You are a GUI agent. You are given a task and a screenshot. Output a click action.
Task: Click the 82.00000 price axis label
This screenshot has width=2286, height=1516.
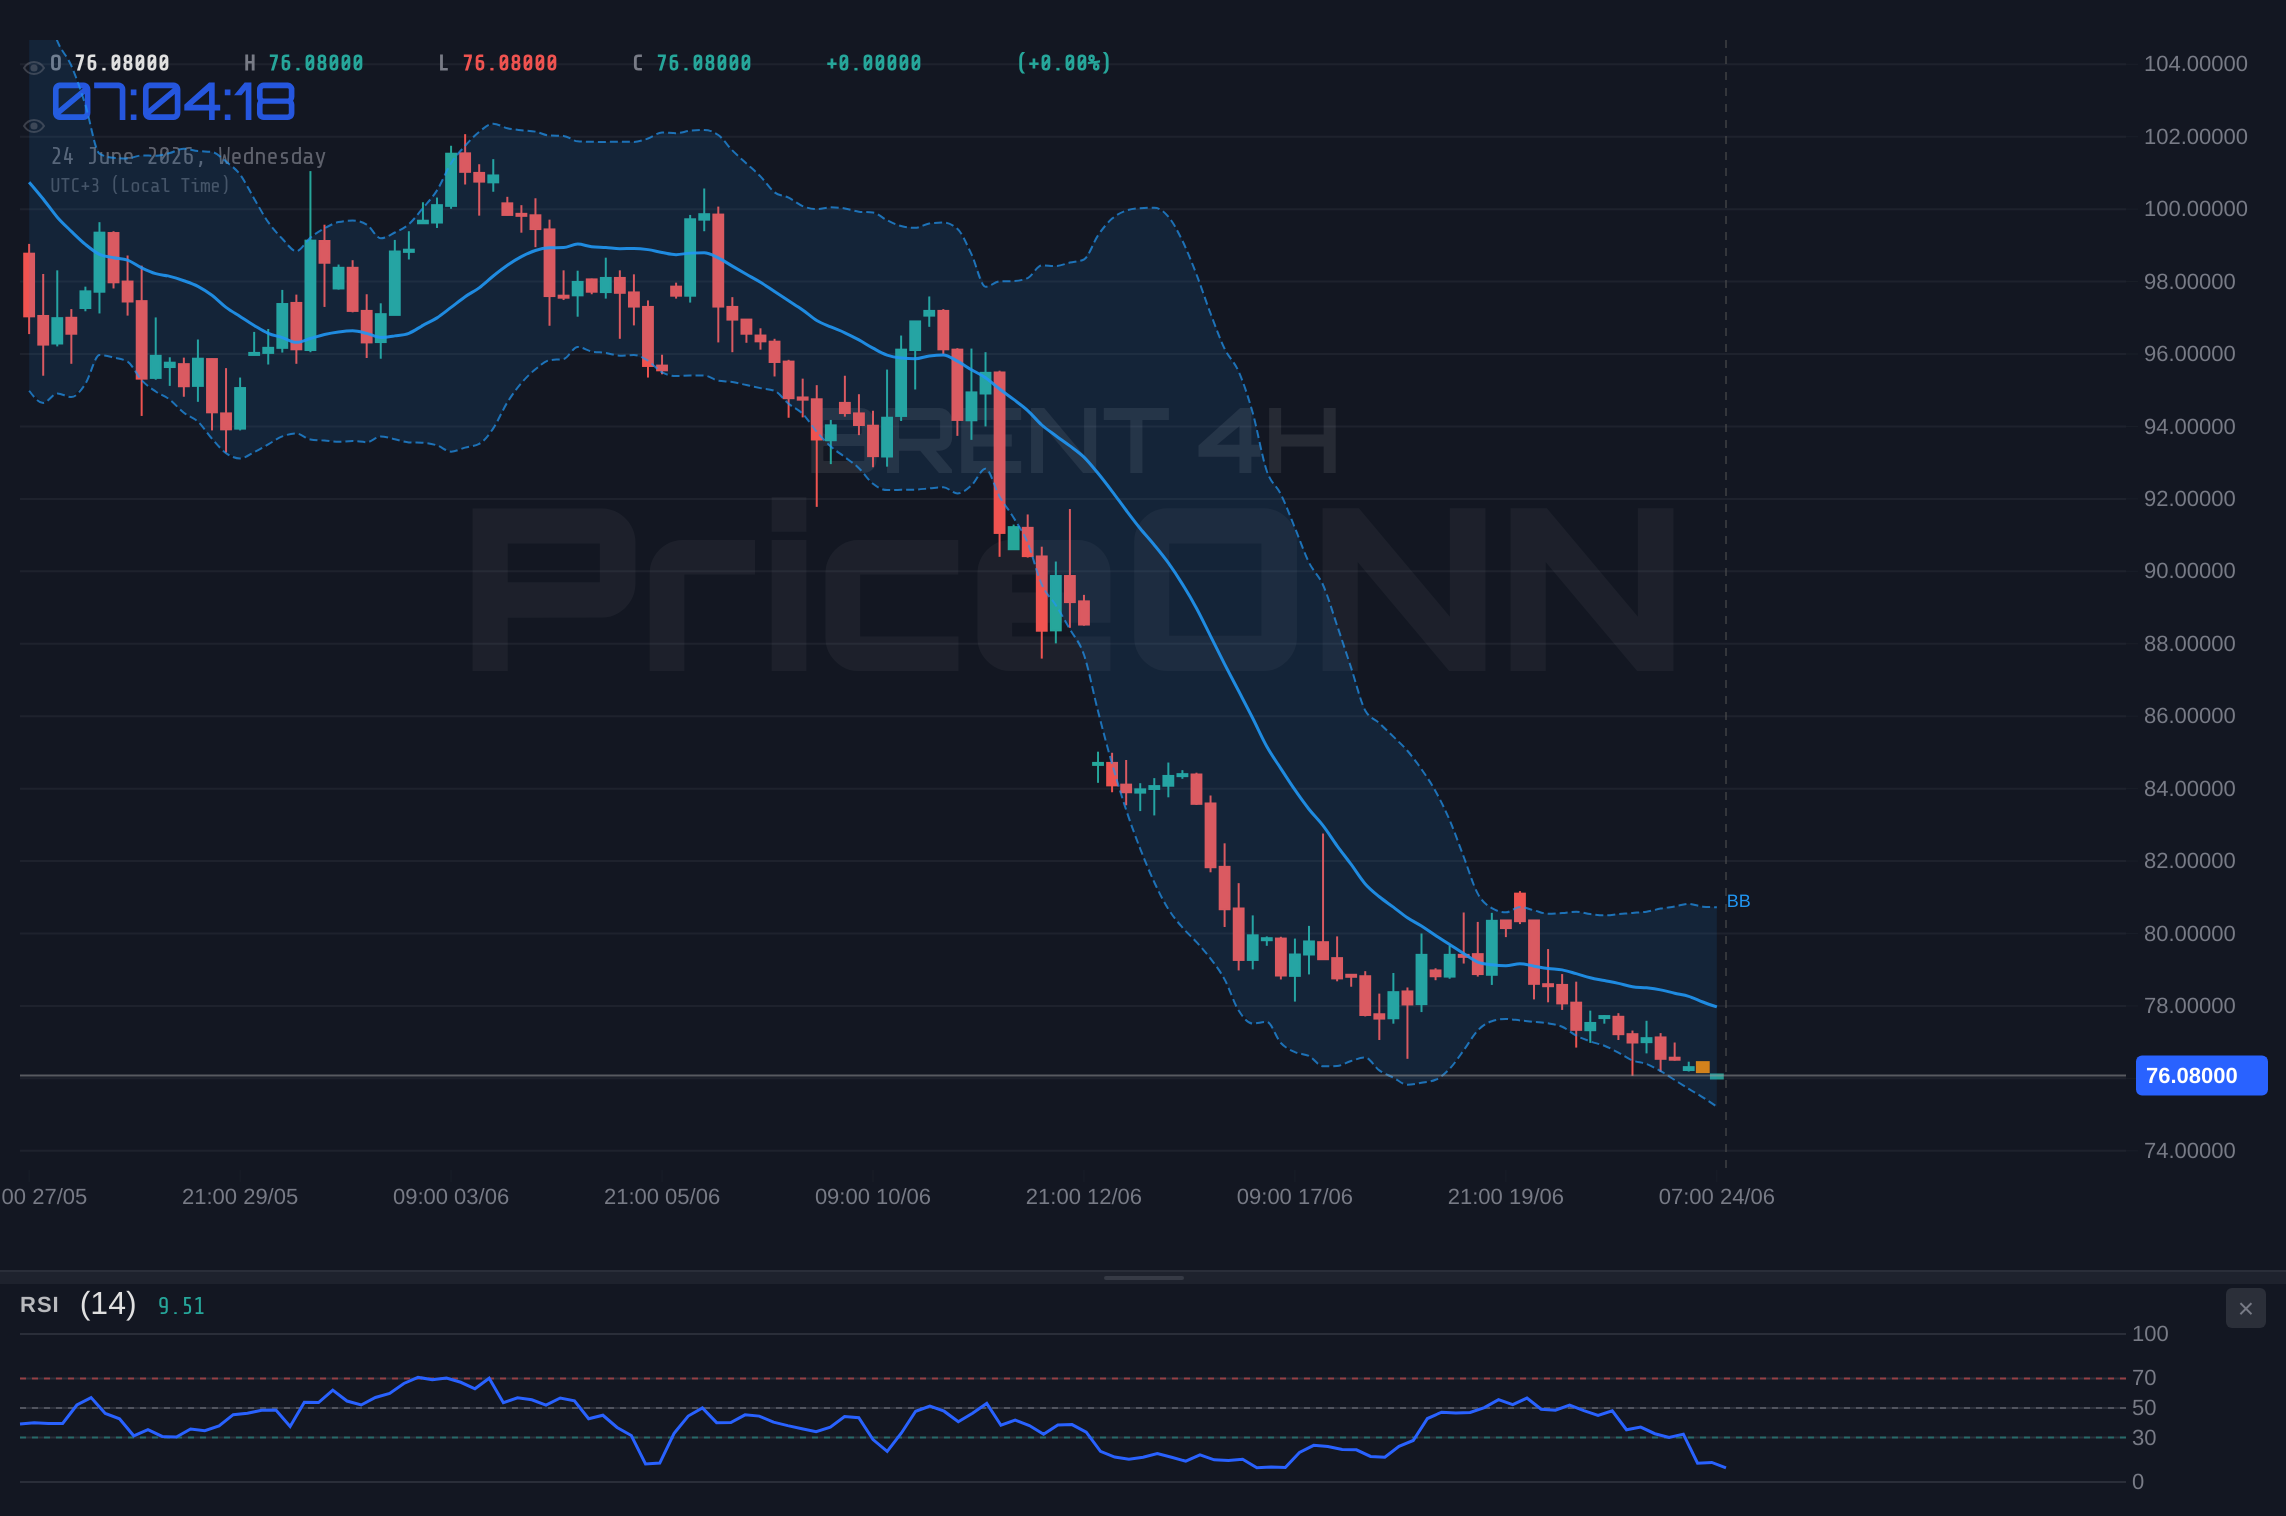click(2189, 861)
